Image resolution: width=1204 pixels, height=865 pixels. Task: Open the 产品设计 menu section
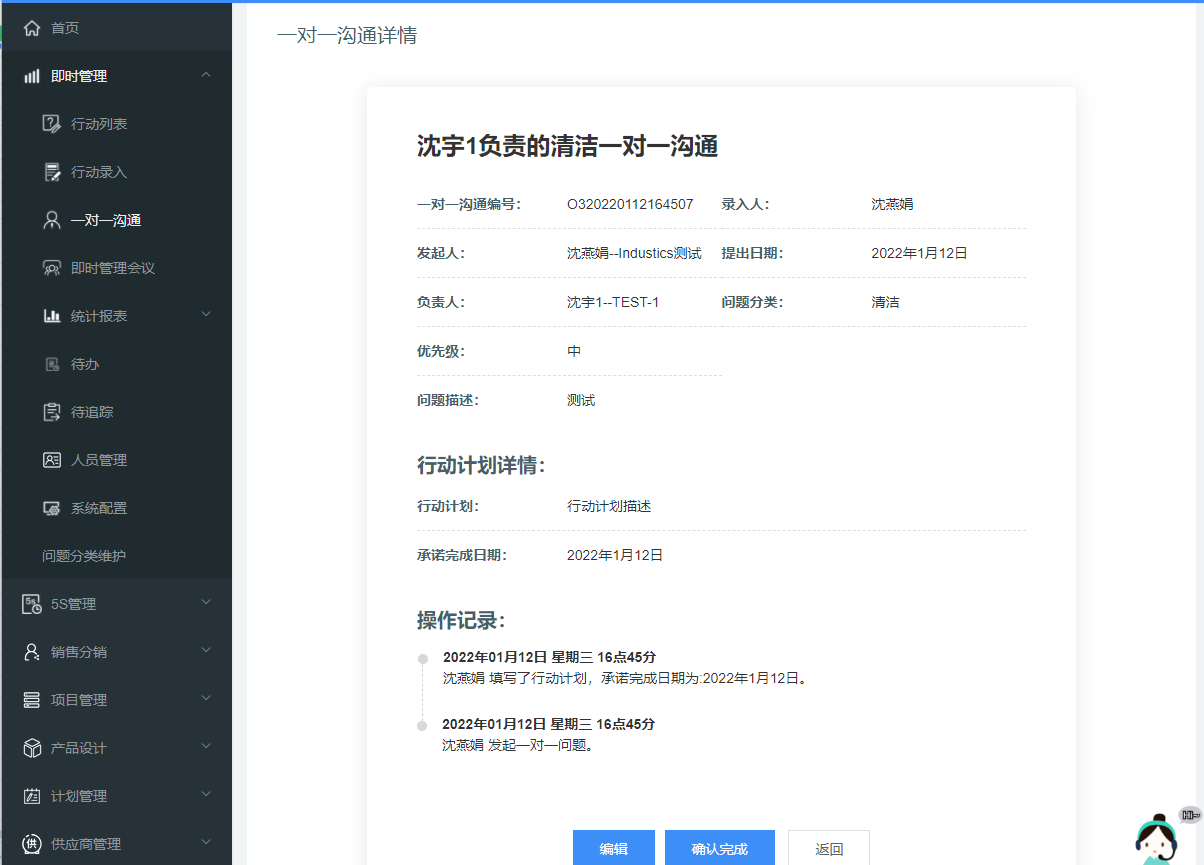tap(206, 747)
